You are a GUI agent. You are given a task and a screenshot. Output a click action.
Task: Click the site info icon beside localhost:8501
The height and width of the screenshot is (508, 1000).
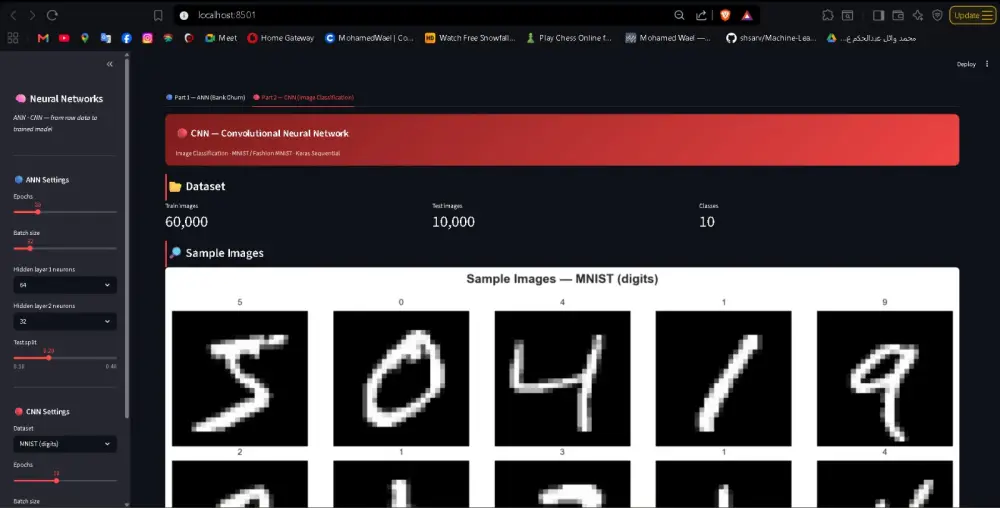[x=184, y=15]
